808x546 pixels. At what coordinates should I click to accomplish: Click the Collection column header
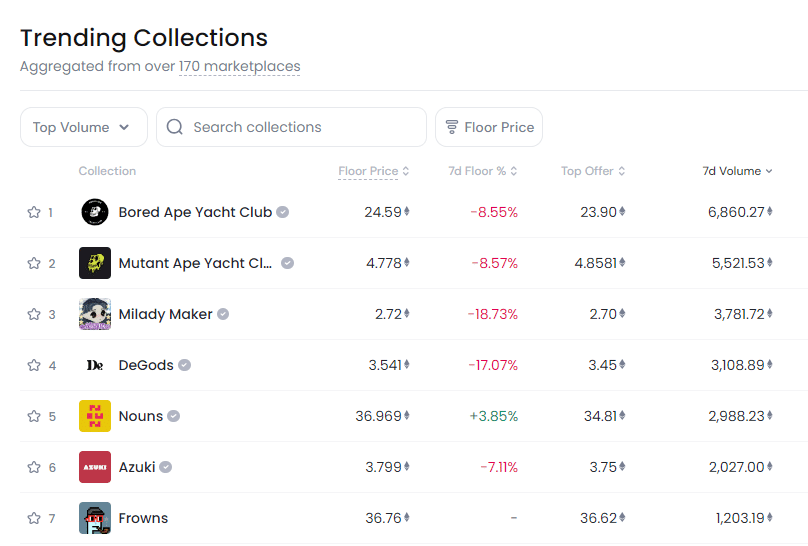pyautogui.click(x=107, y=171)
